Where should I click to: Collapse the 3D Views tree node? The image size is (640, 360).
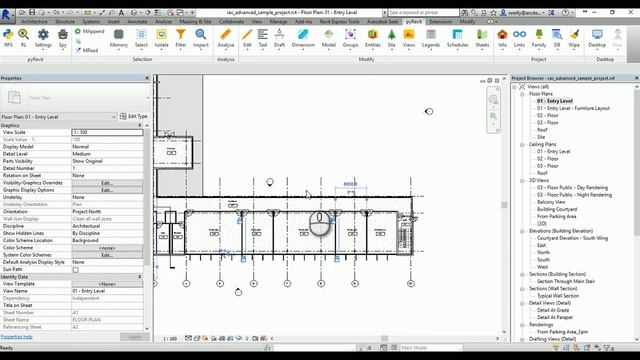522,180
